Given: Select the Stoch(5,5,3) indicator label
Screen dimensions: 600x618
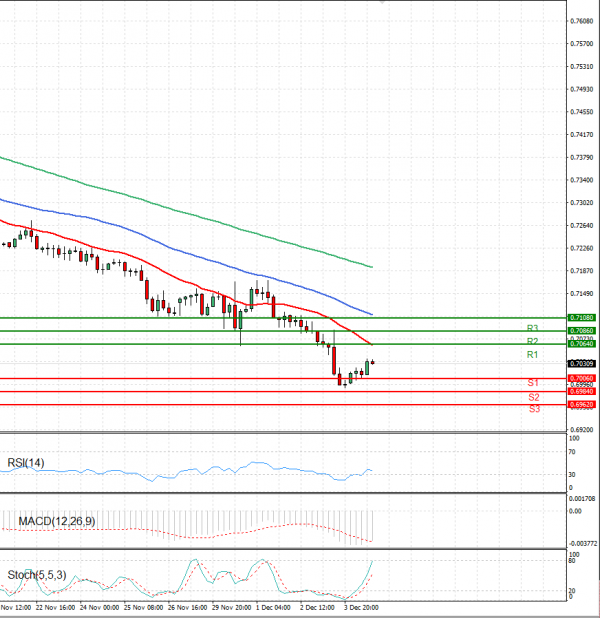Looking at the screenshot, I should [36, 574].
